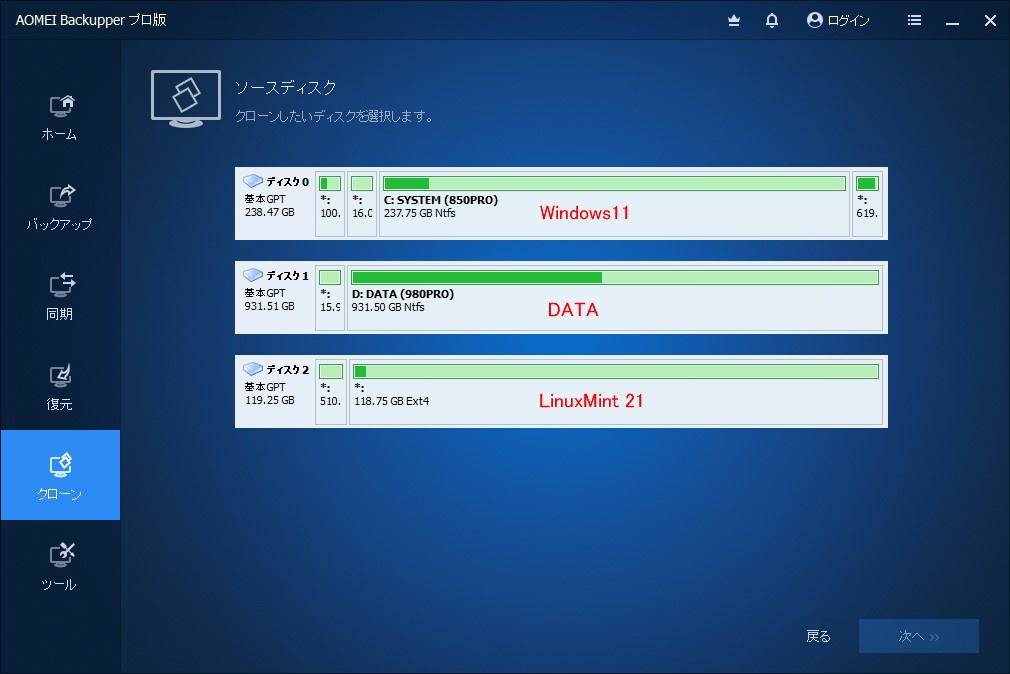The width and height of the screenshot is (1010, 674).
Task: Click the source disk monitor icon
Action: click(186, 99)
